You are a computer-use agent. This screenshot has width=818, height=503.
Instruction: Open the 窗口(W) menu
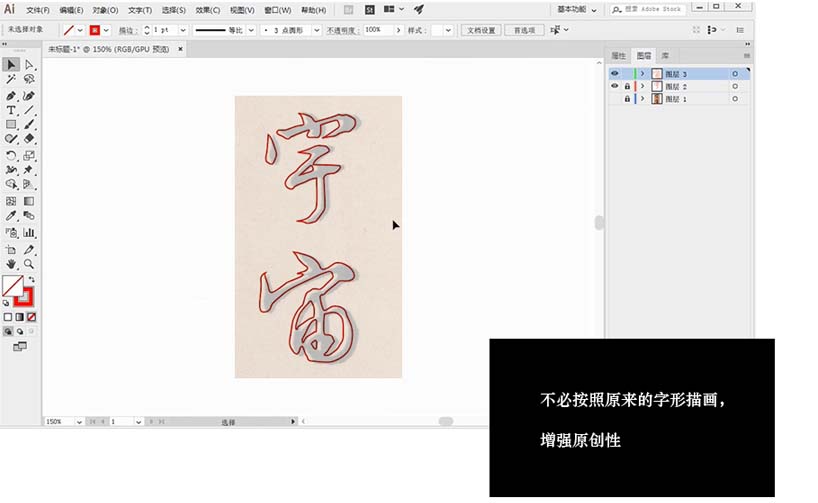(x=278, y=10)
